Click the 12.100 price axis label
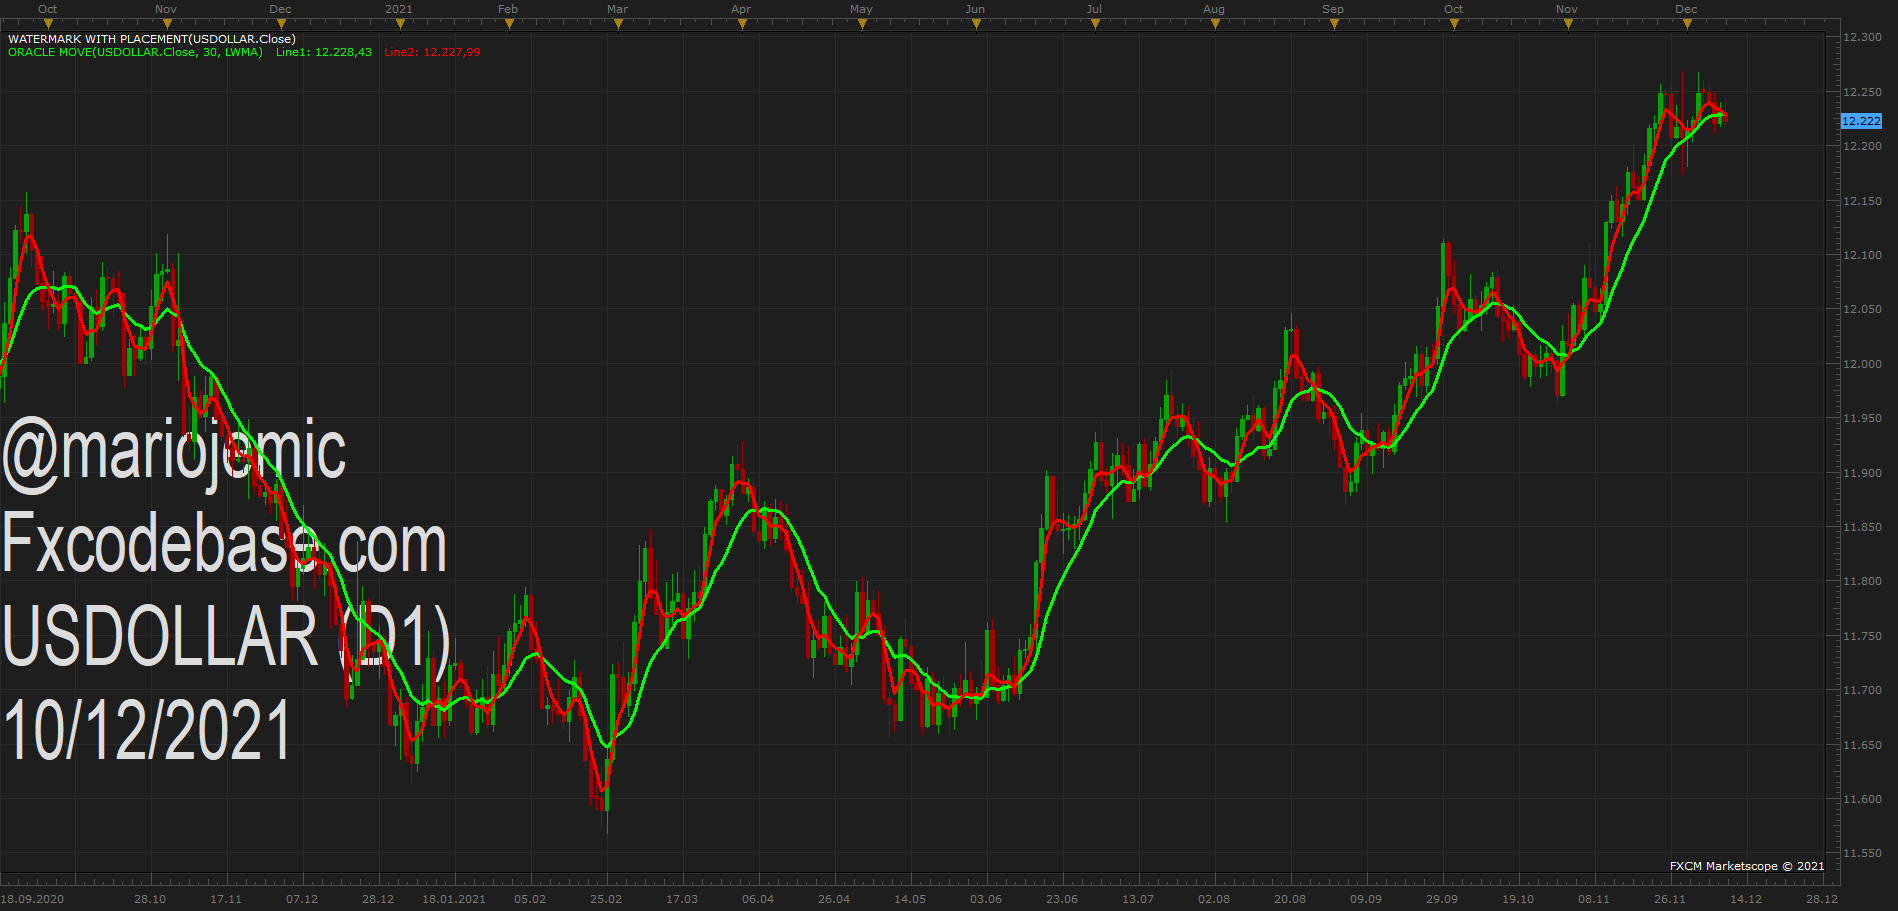Screen dimensions: 1898x911 click(x=1862, y=255)
